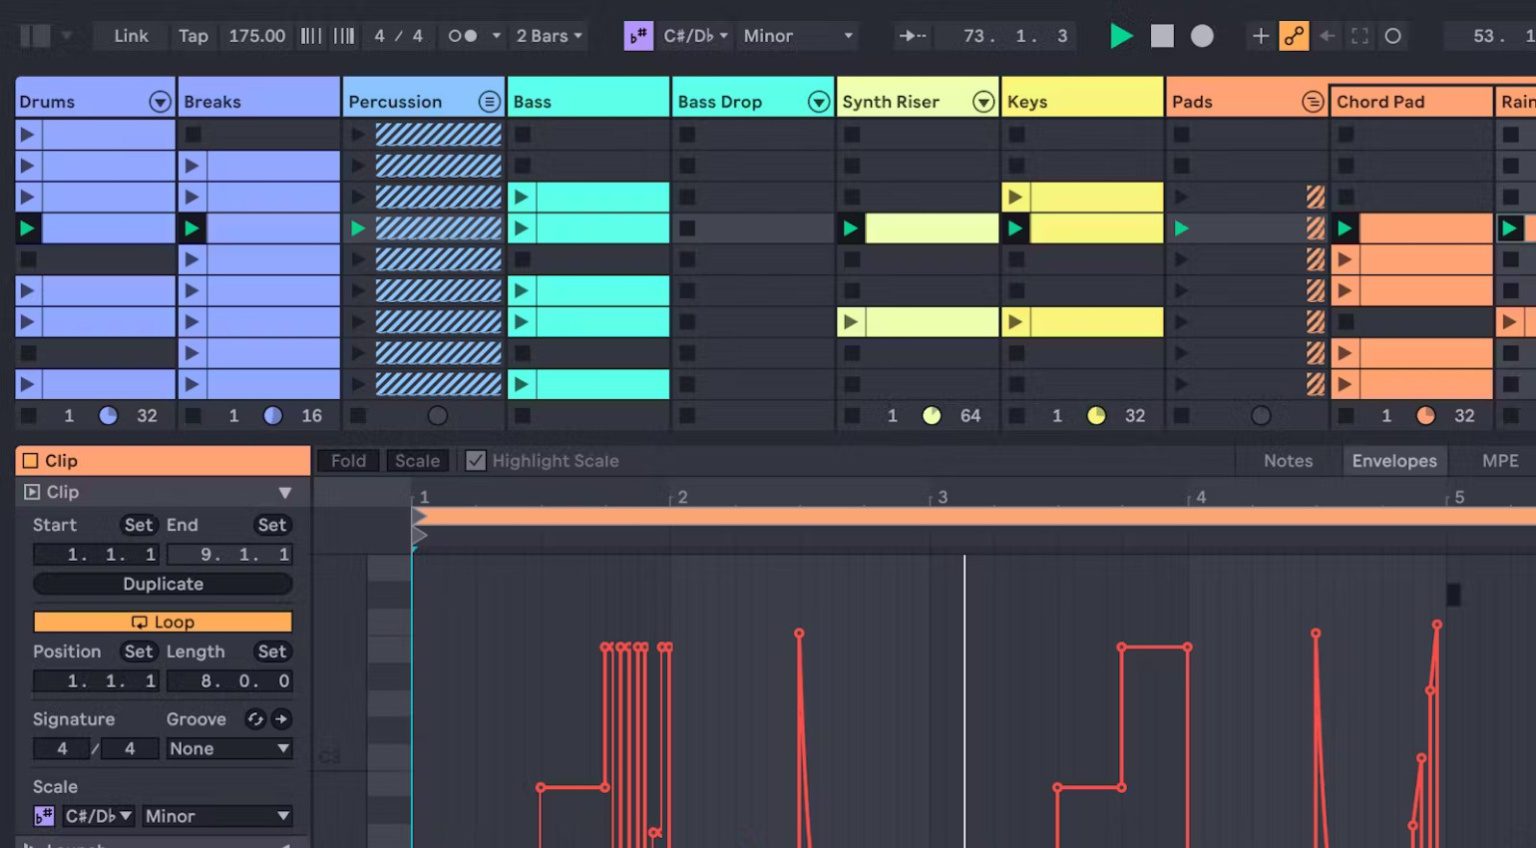Open the 2 Bars quantization dropdown

548,36
